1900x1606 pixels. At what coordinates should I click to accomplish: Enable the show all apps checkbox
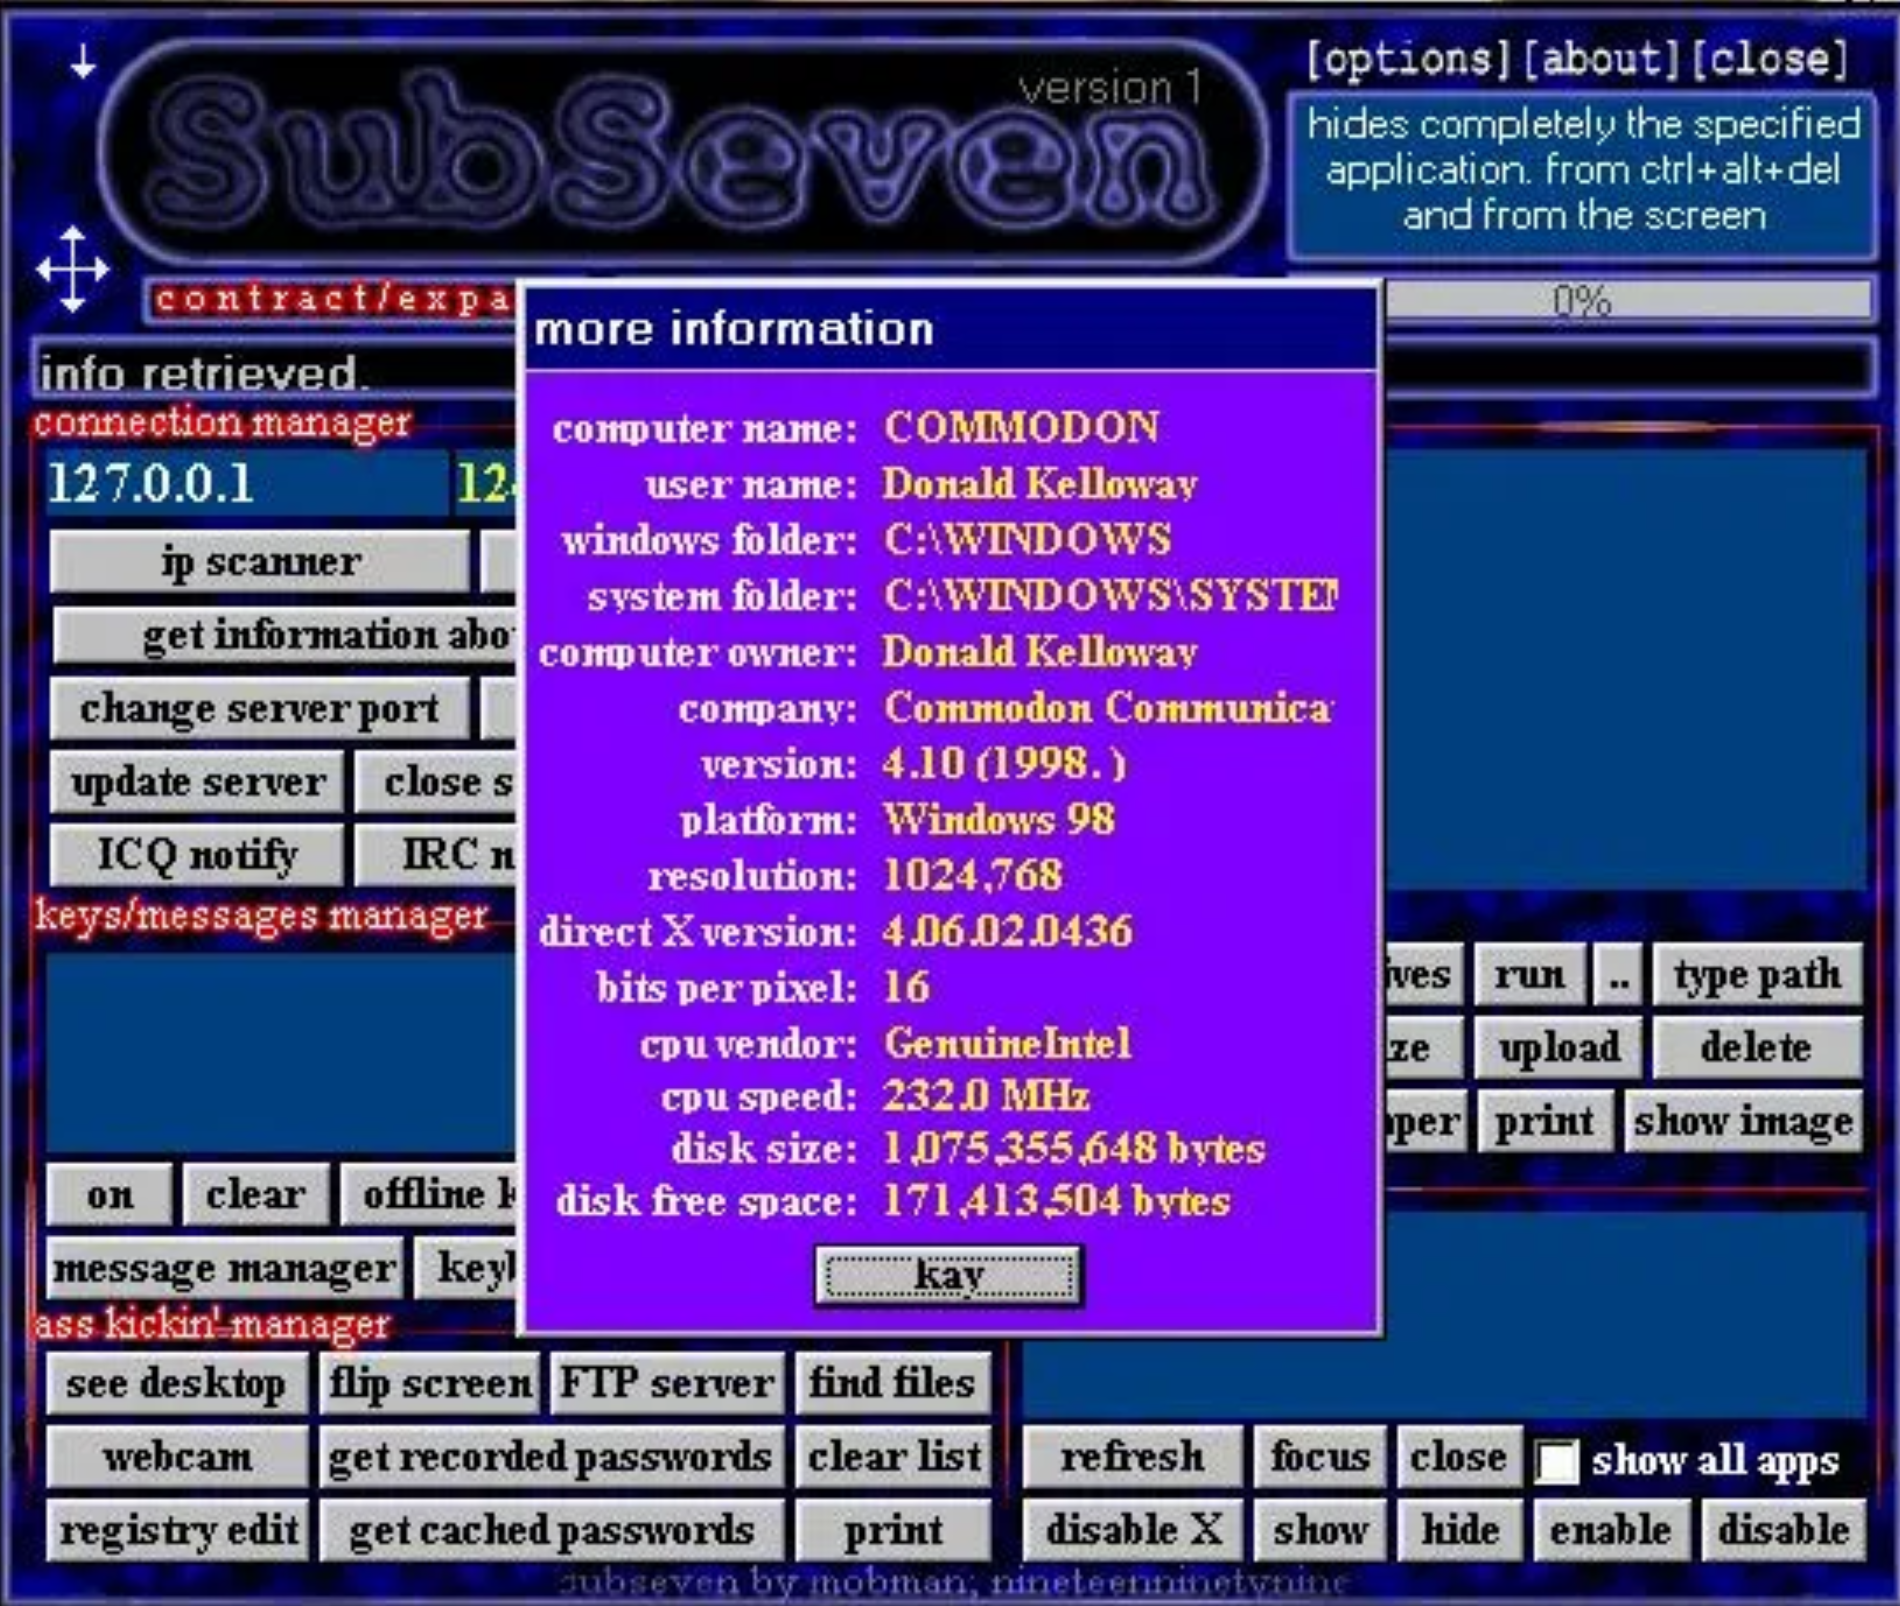[x=1556, y=1461]
